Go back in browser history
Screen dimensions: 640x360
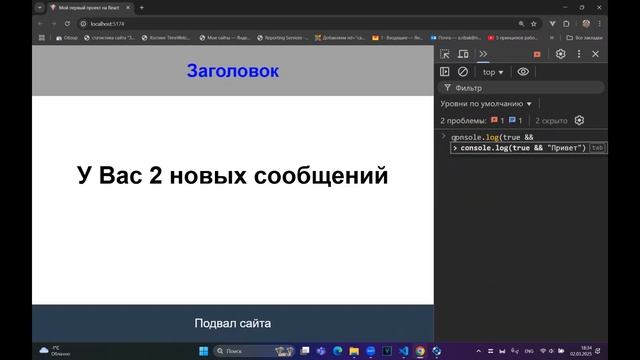tap(40, 24)
